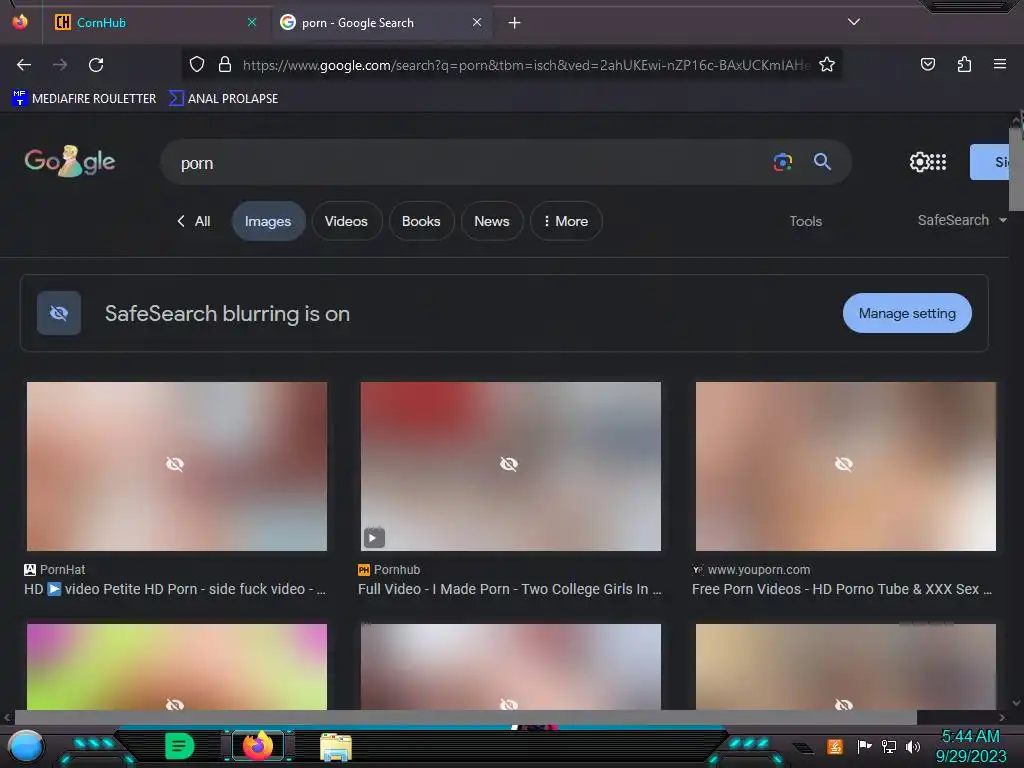The height and width of the screenshot is (768, 1024).
Task: Reload the current page
Action: pos(96,65)
